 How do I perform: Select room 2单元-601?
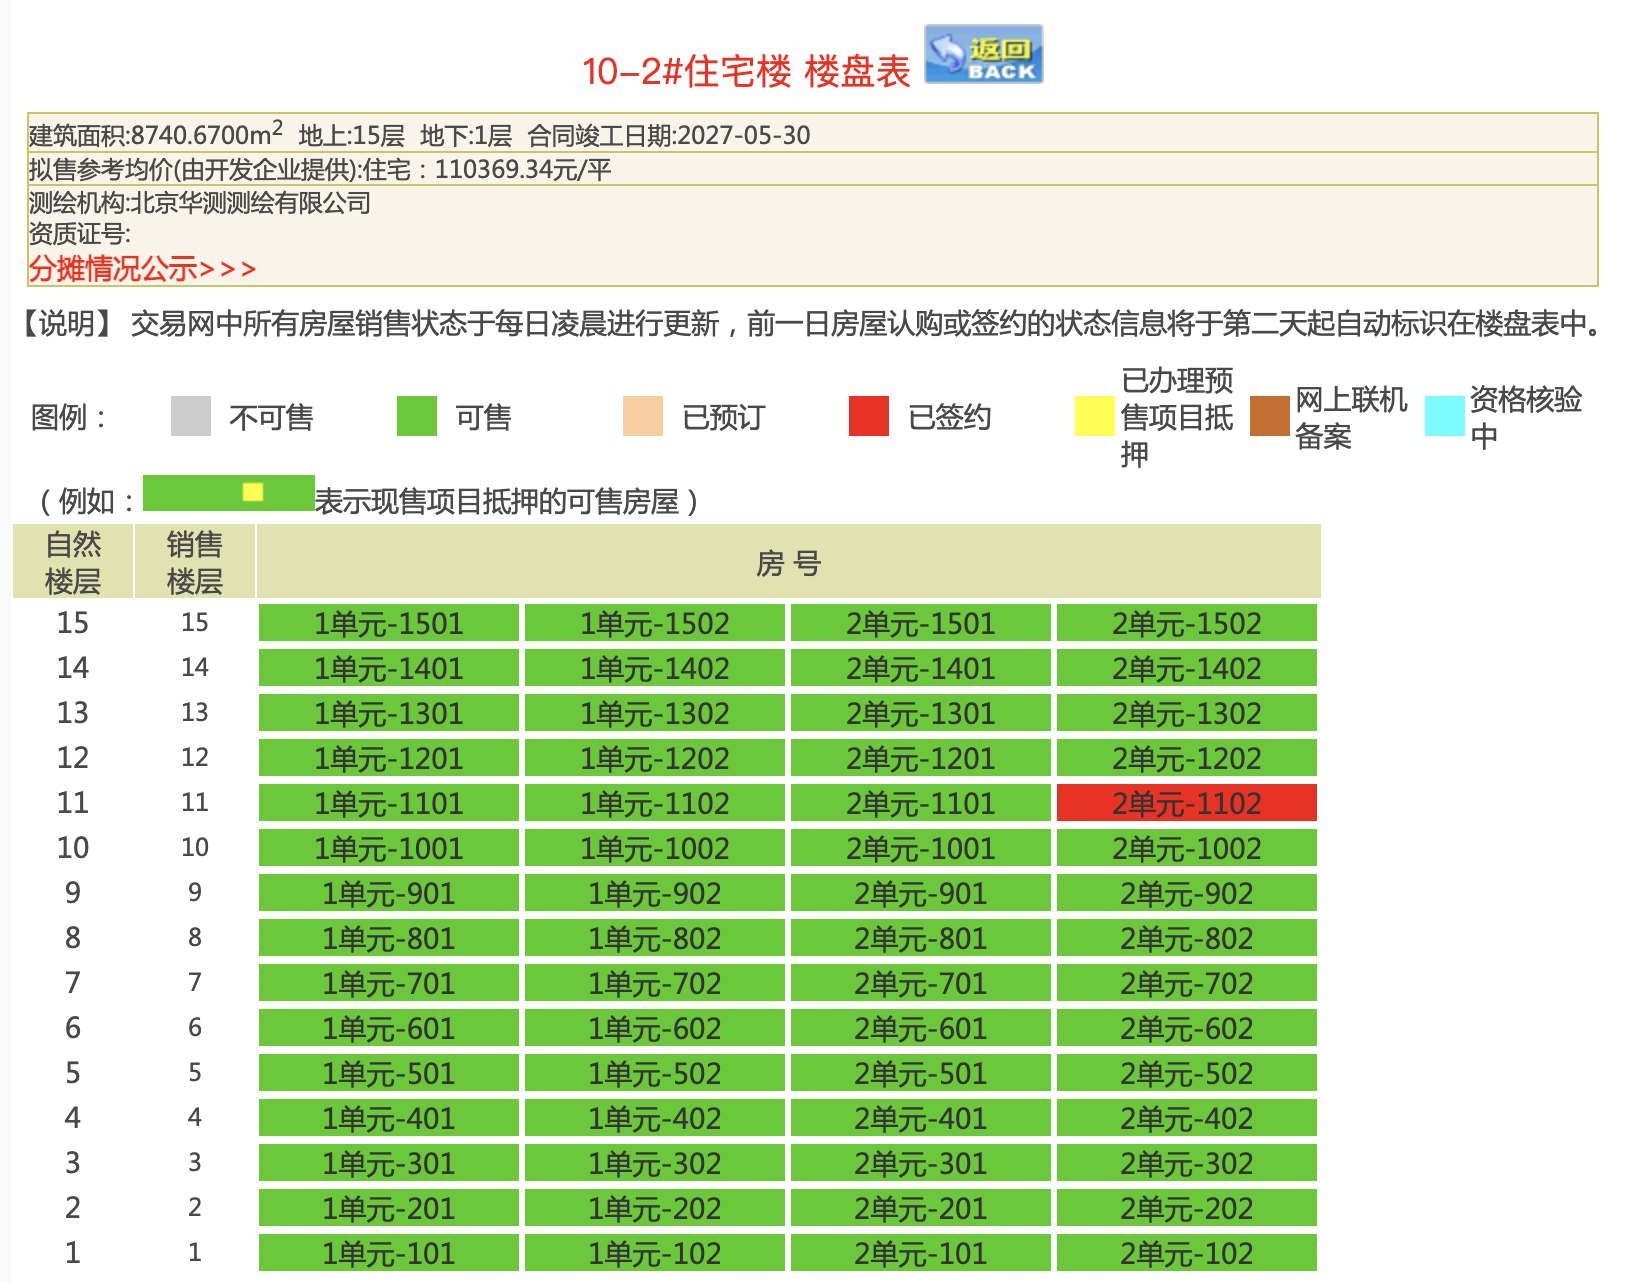click(921, 1028)
